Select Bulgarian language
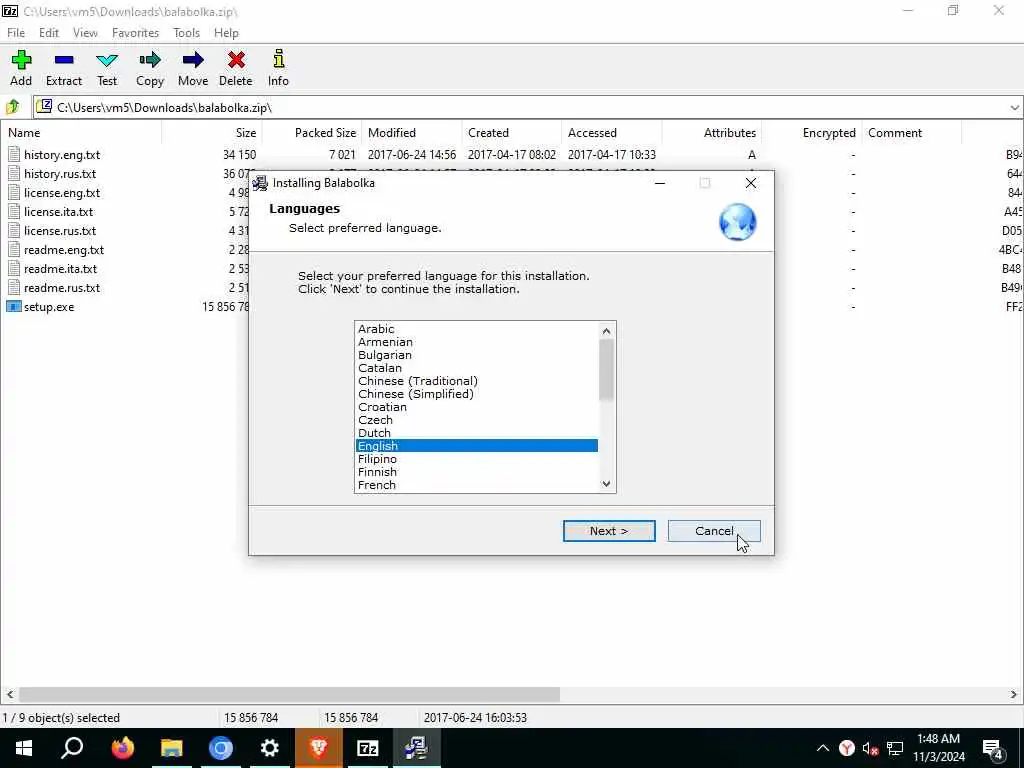This screenshot has width=1024, height=768. [477, 355]
